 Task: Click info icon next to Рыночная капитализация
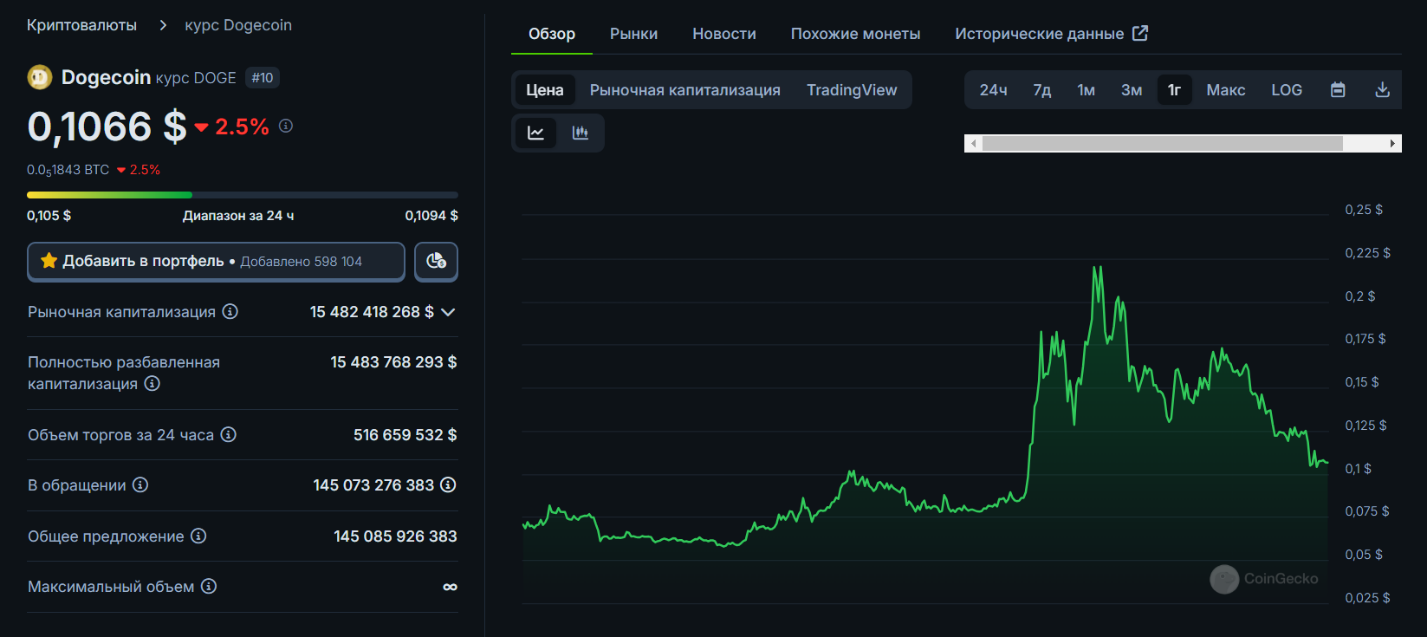click(x=230, y=312)
